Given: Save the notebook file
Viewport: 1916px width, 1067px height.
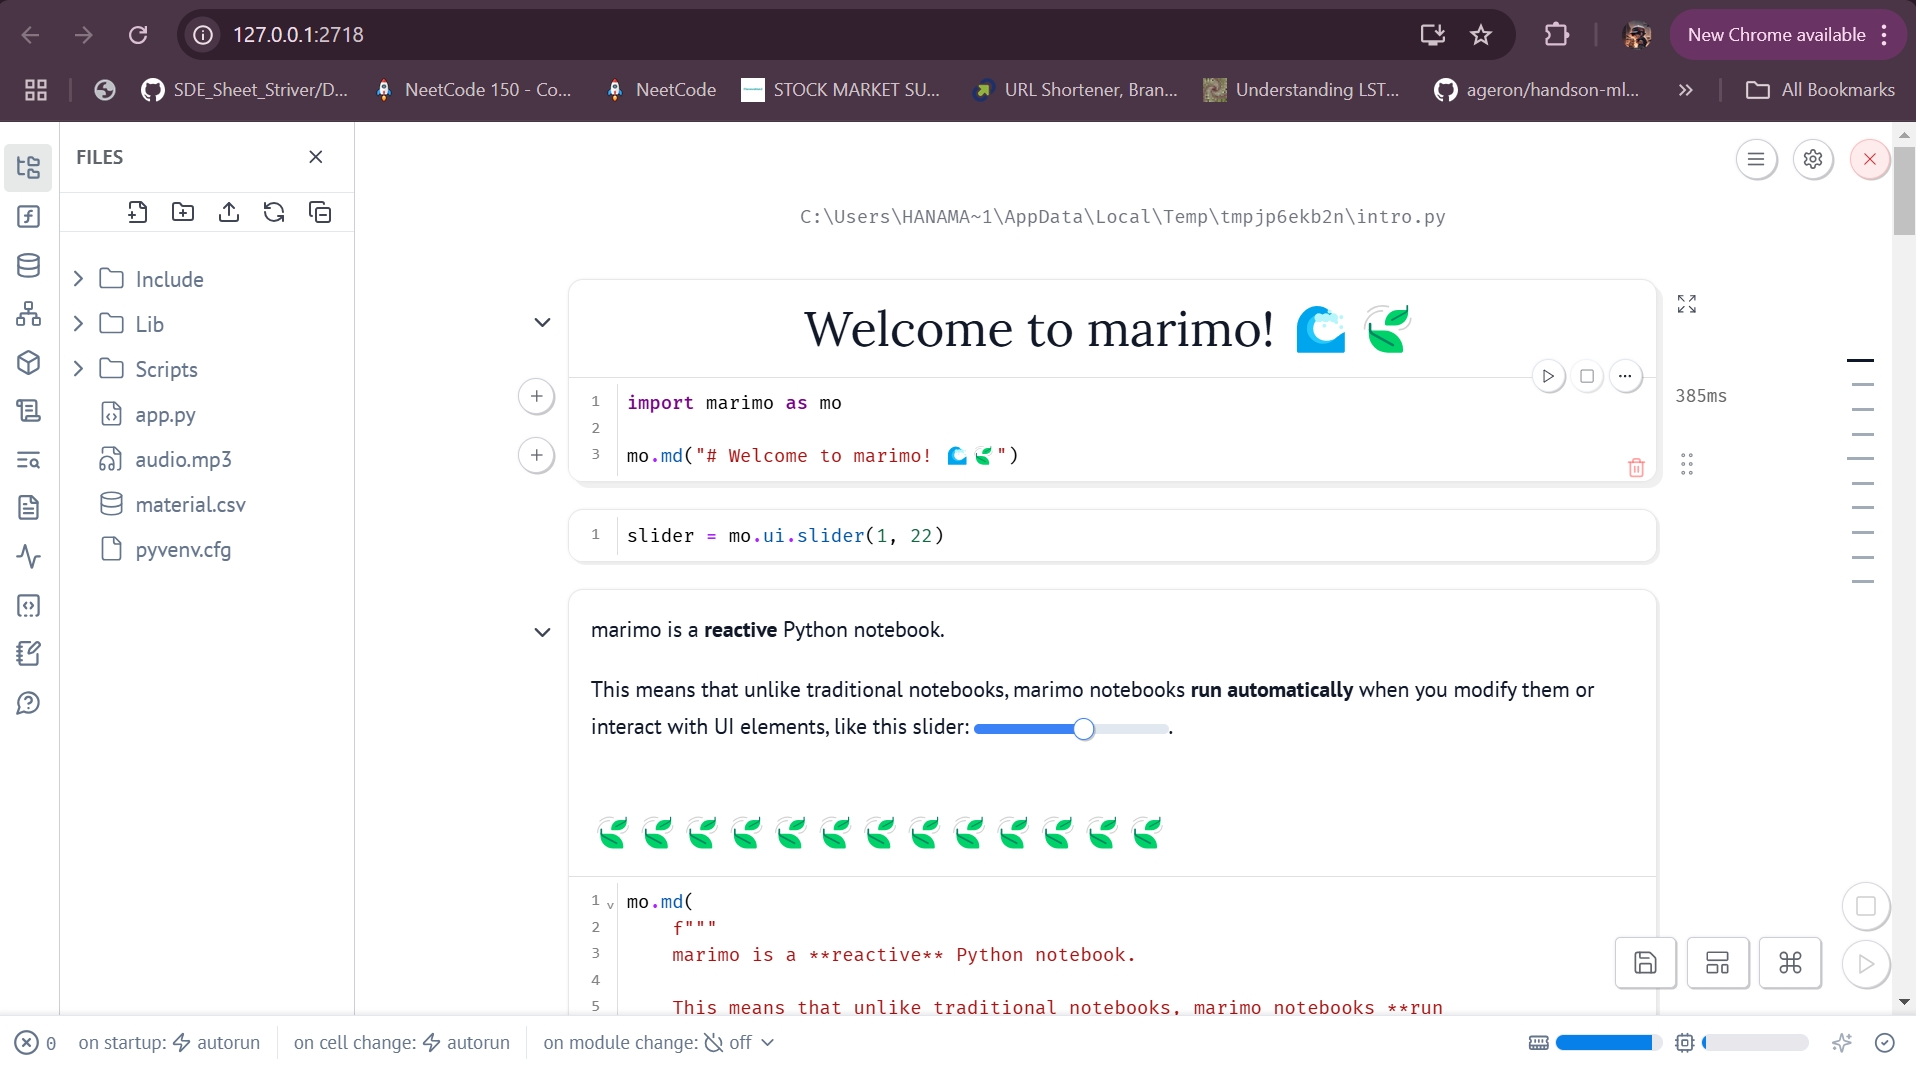Looking at the screenshot, I should (x=1645, y=963).
